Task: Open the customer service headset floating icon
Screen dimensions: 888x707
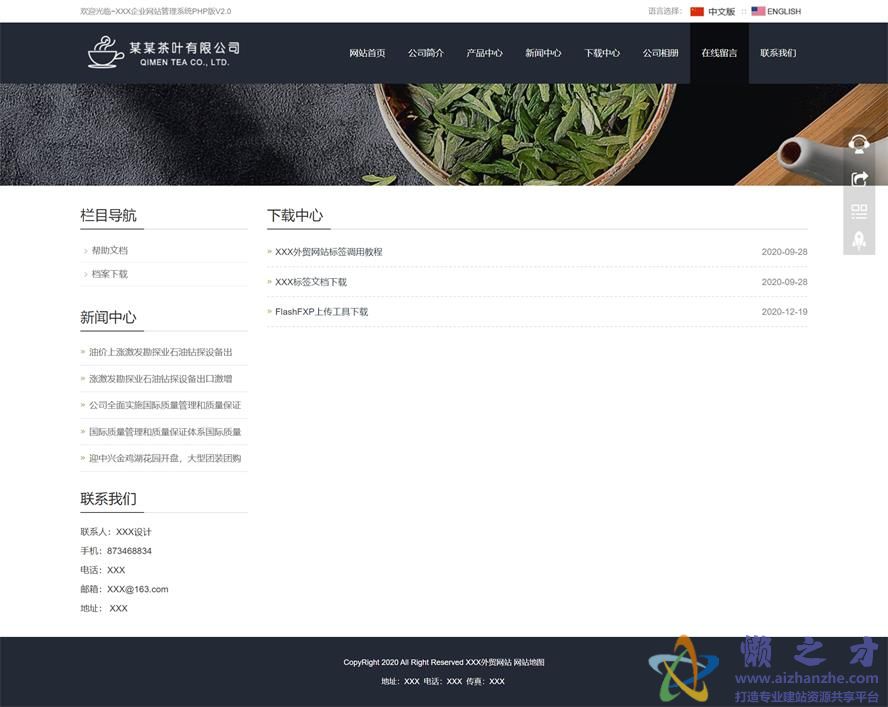Action: pos(859,144)
